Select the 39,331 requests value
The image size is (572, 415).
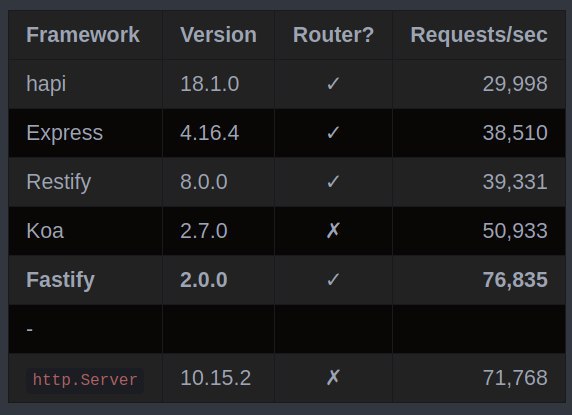pos(515,182)
